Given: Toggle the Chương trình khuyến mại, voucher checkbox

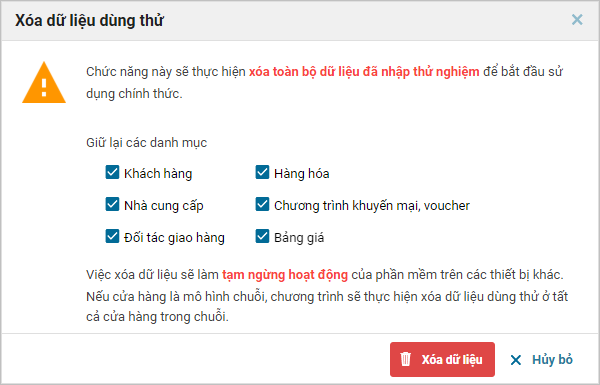Looking at the screenshot, I should tap(262, 204).
